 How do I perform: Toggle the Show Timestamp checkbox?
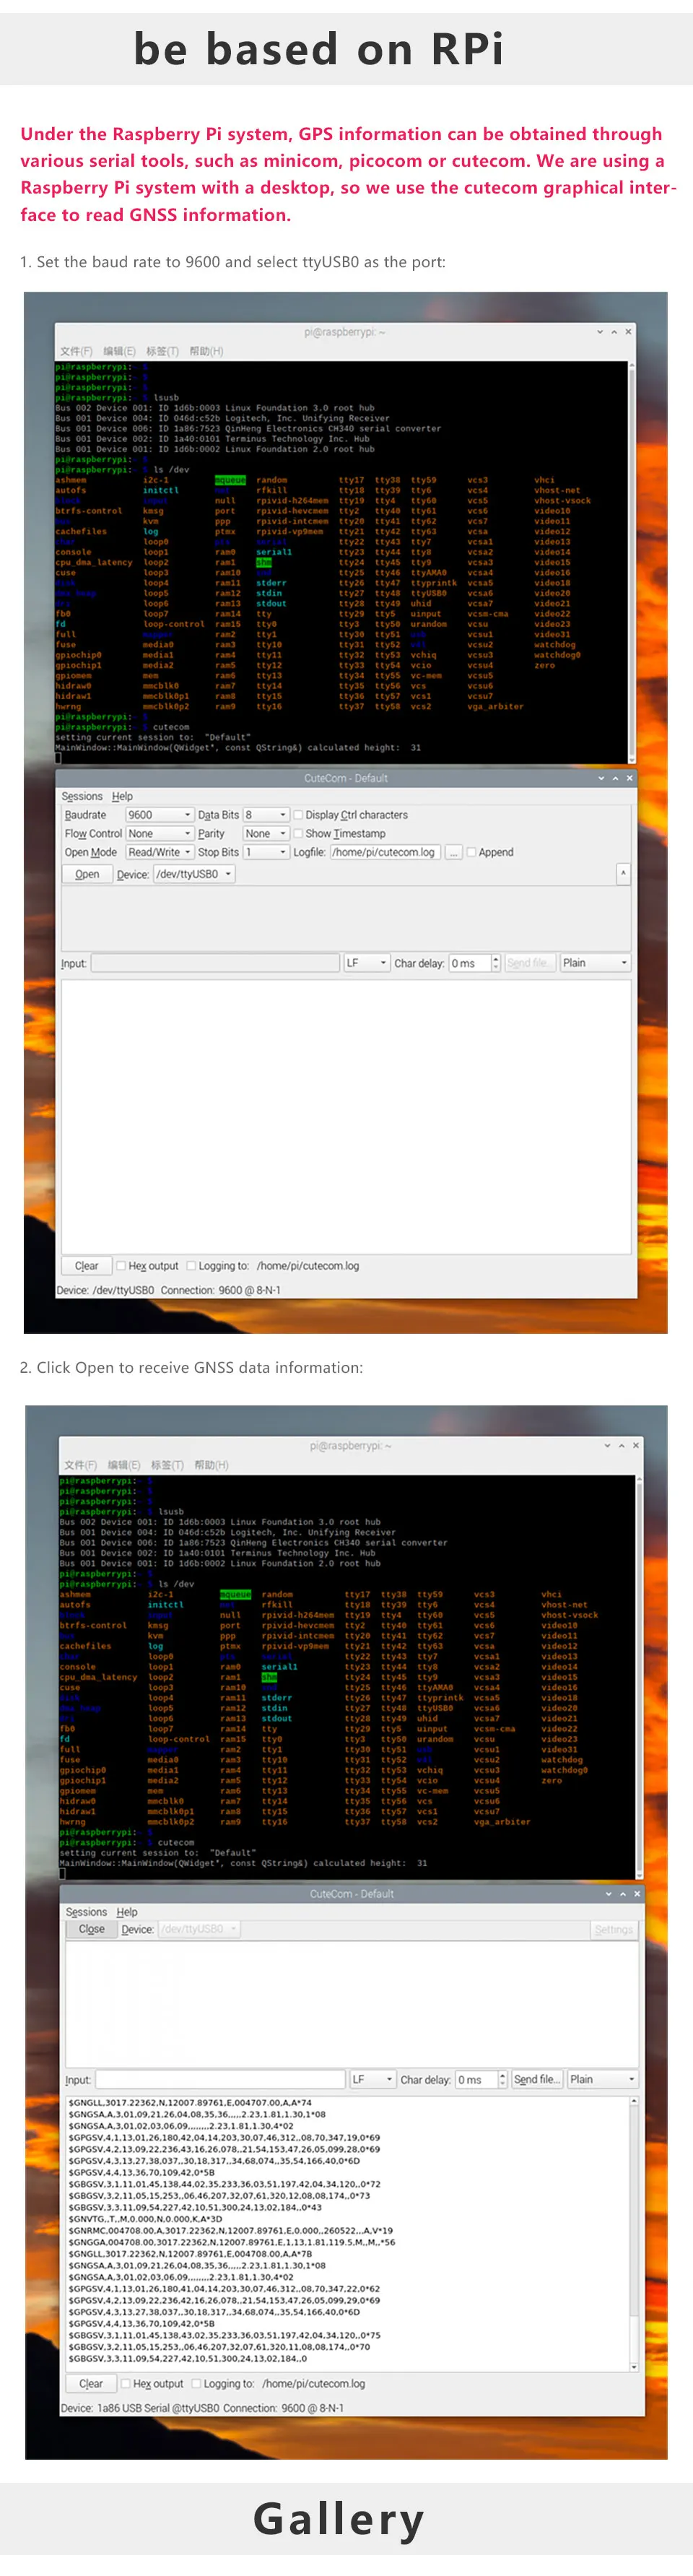298,834
